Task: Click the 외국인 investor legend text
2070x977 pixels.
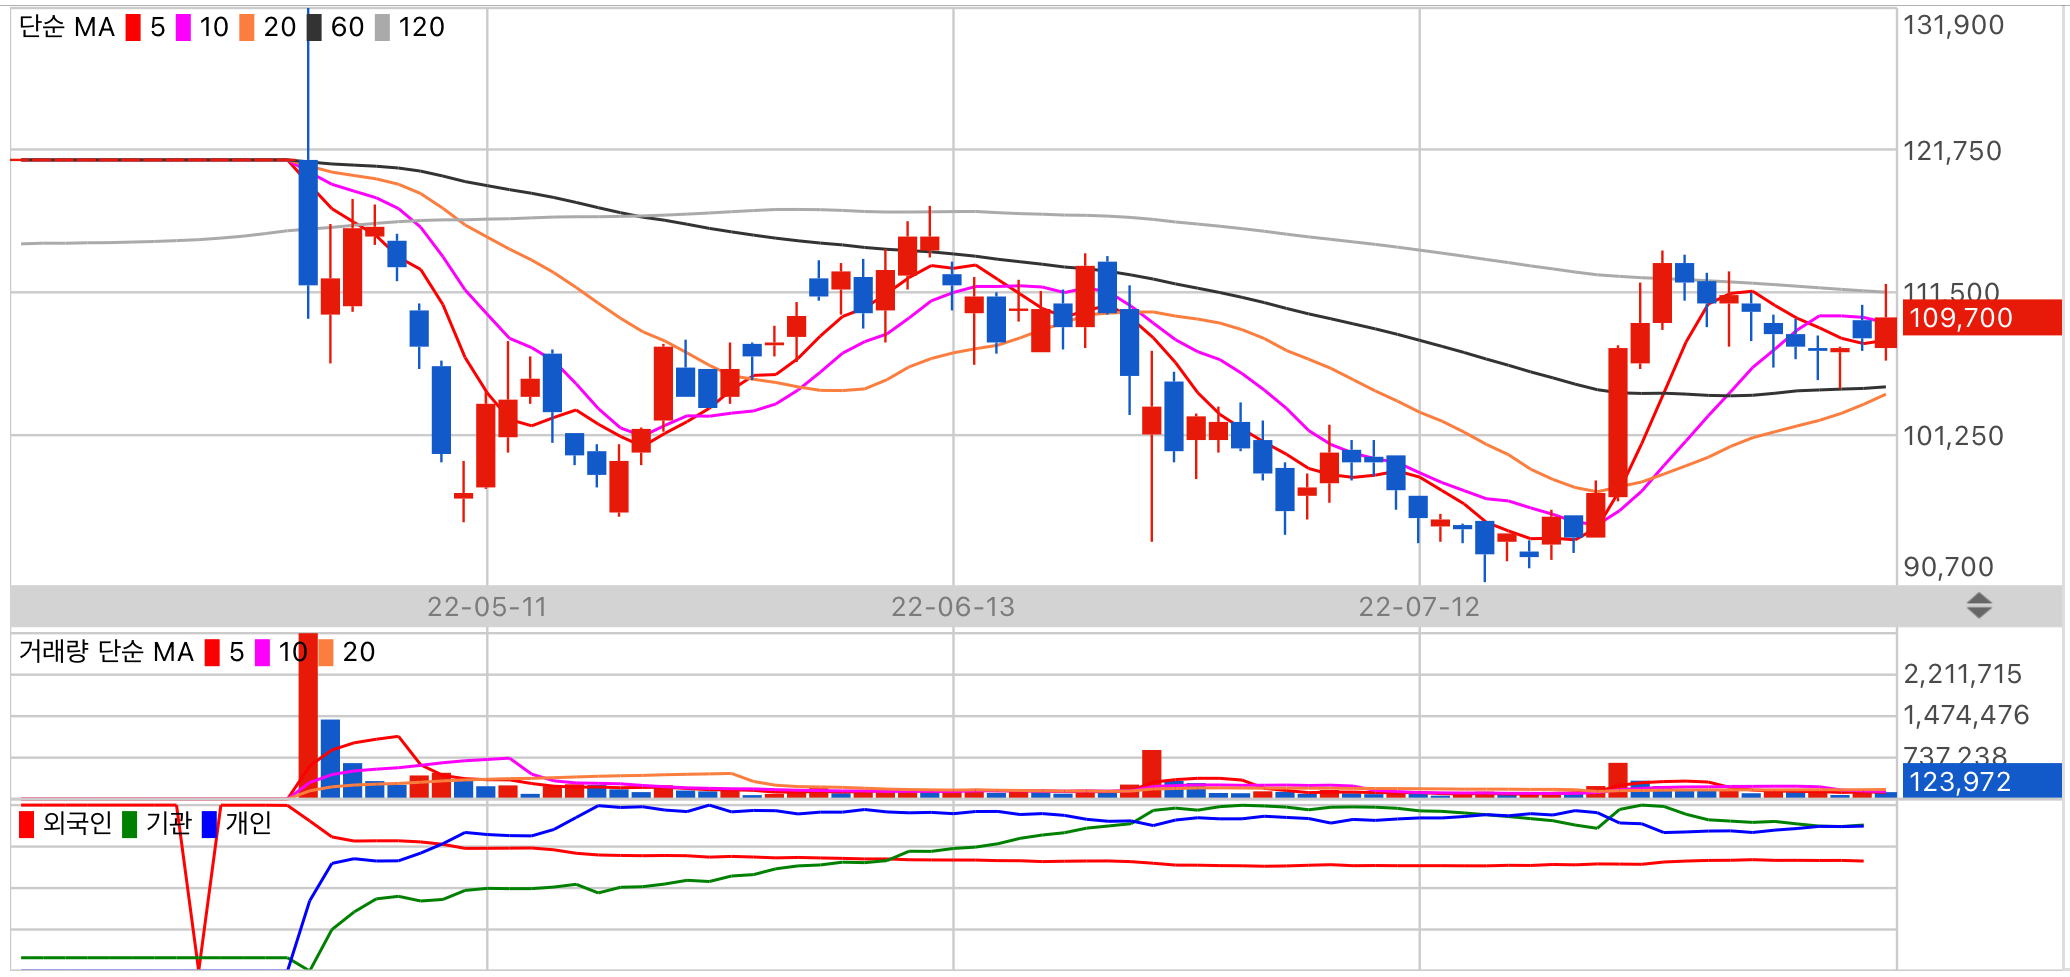Action: (x=77, y=823)
